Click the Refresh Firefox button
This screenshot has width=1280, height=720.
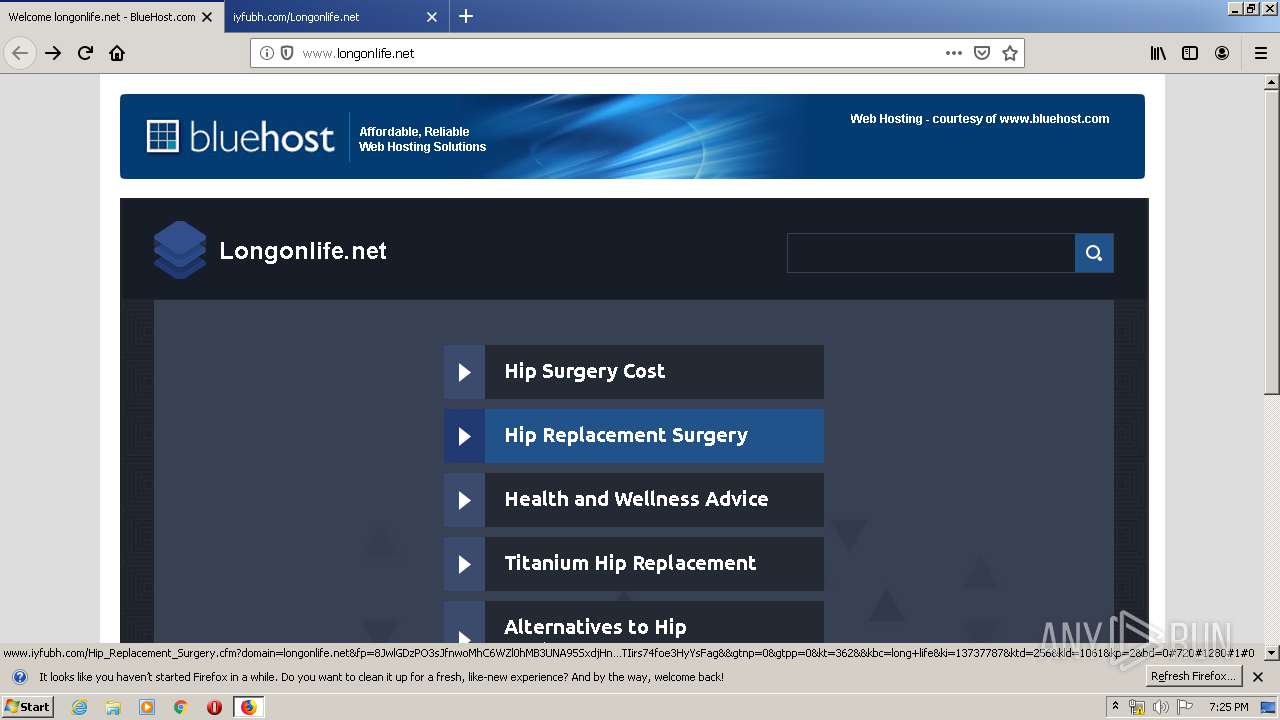1193,677
